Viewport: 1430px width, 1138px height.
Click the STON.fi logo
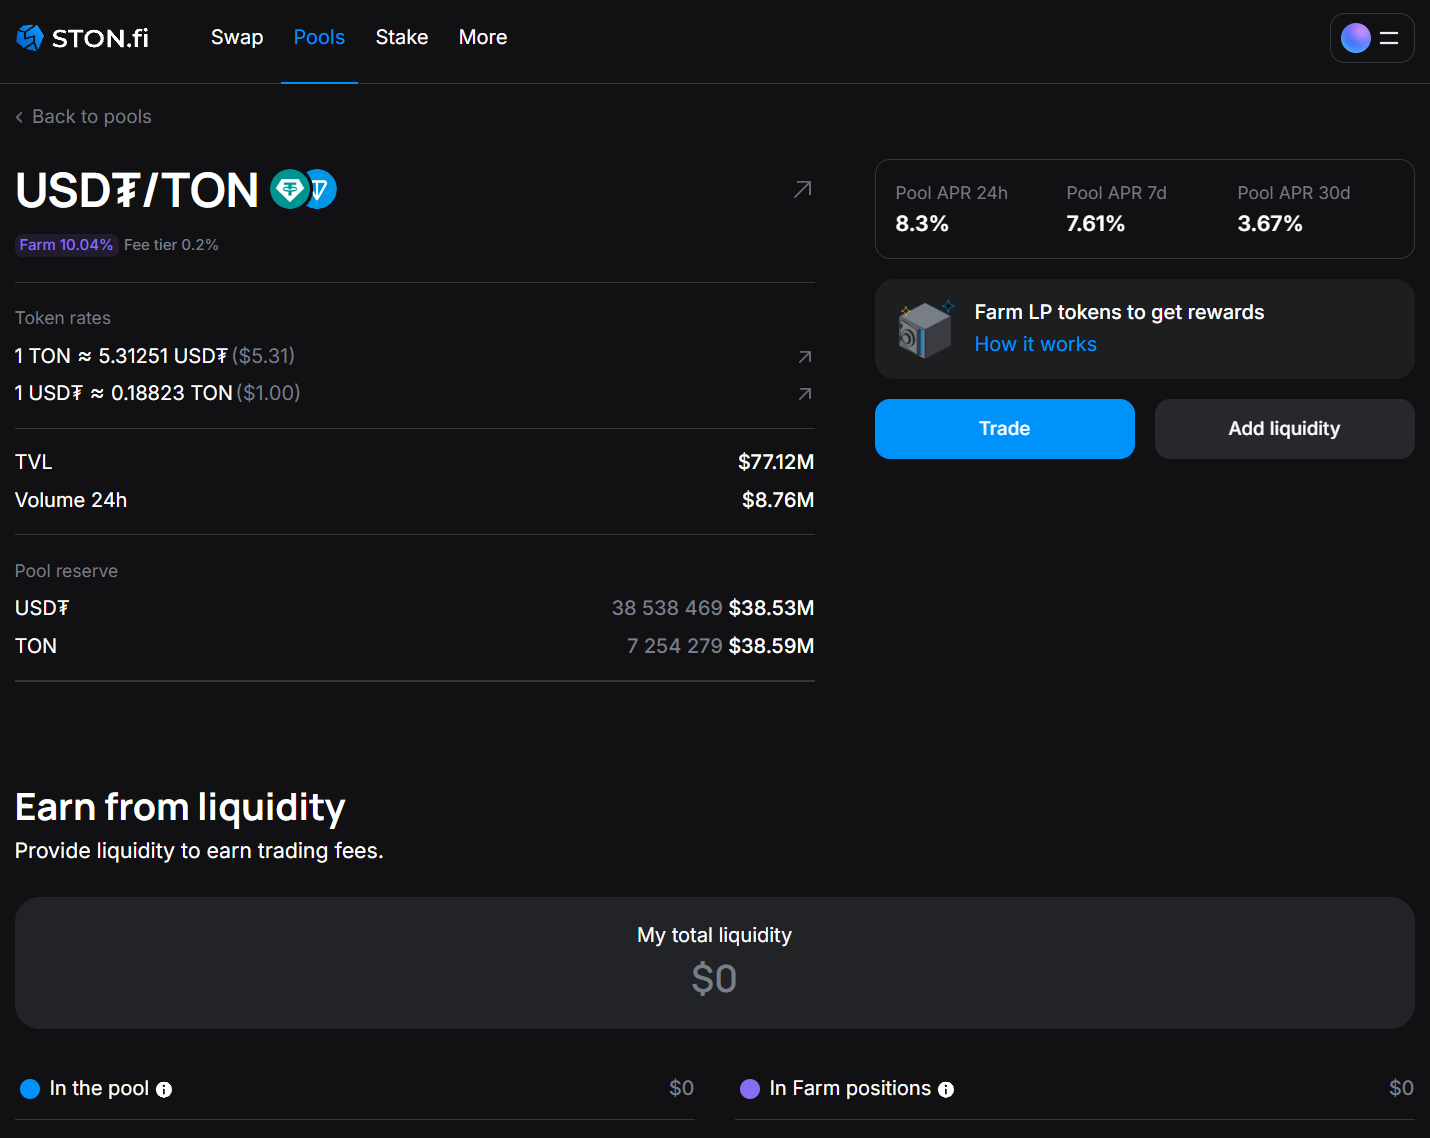click(82, 38)
